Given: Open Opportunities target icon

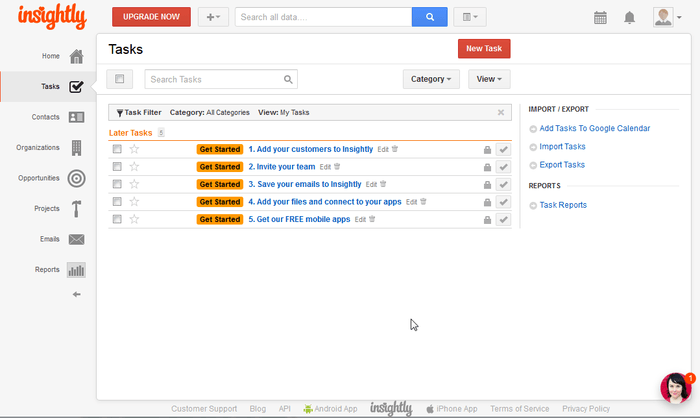Looking at the screenshot, I should [x=76, y=178].
